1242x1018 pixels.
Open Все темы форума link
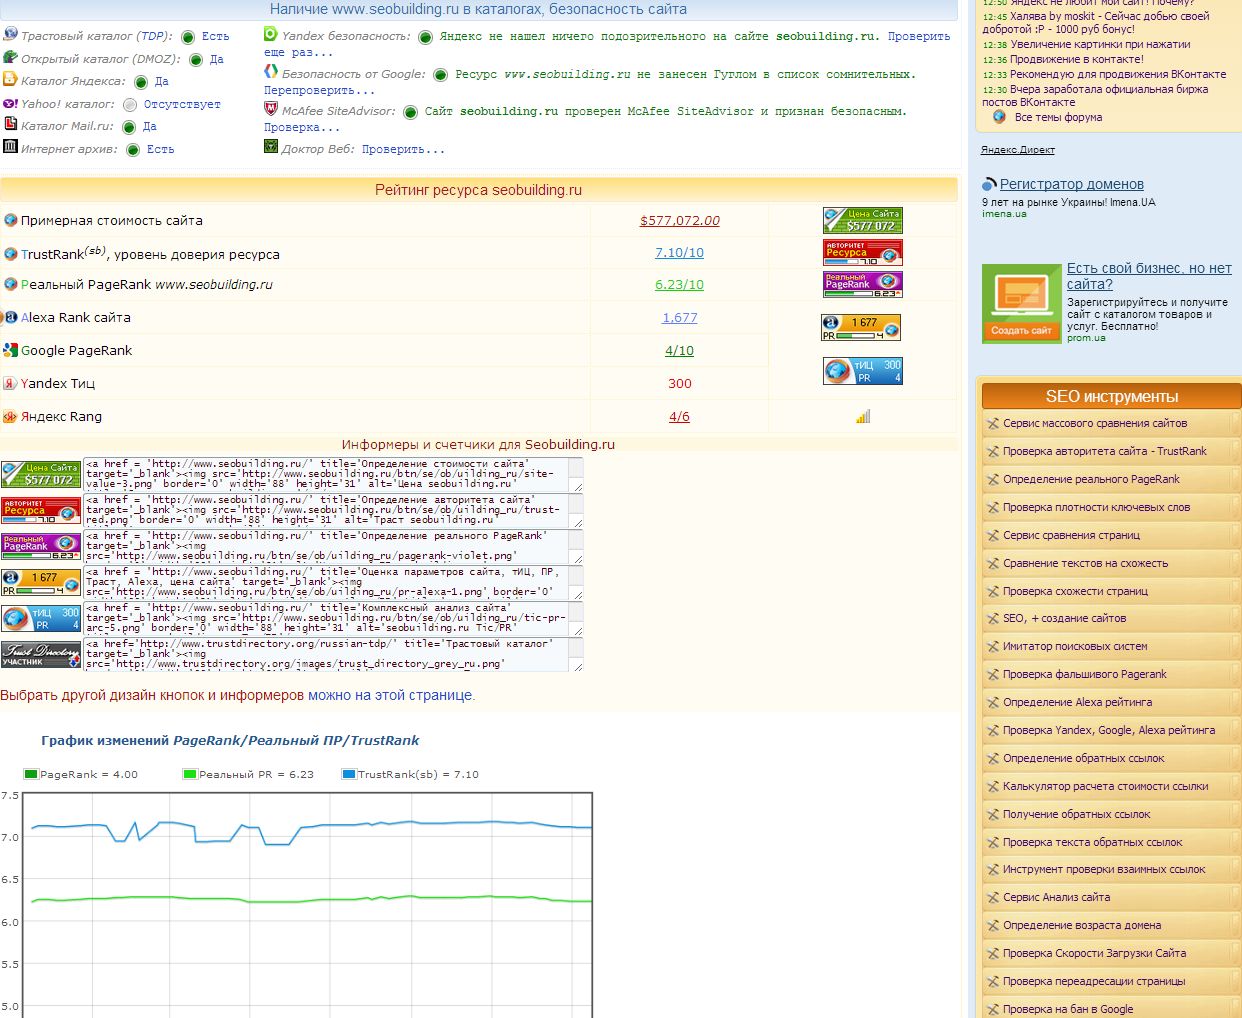[1058, 117]
